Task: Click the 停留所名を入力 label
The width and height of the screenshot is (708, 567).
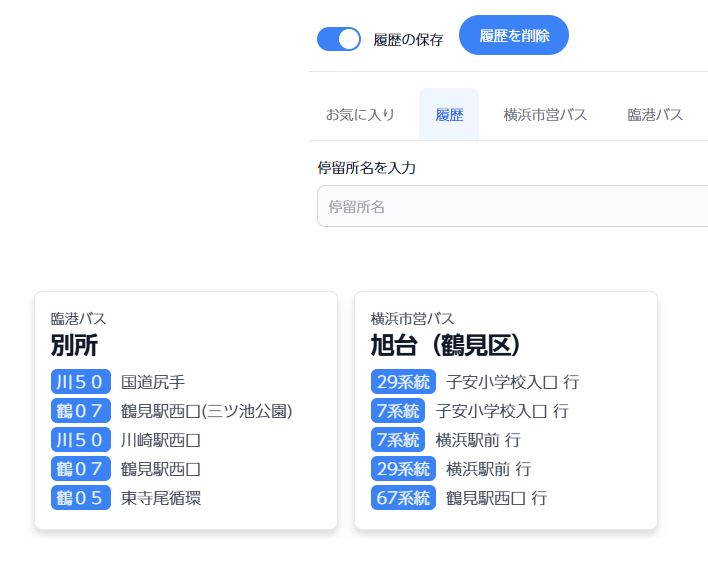Action: (366, 168)
